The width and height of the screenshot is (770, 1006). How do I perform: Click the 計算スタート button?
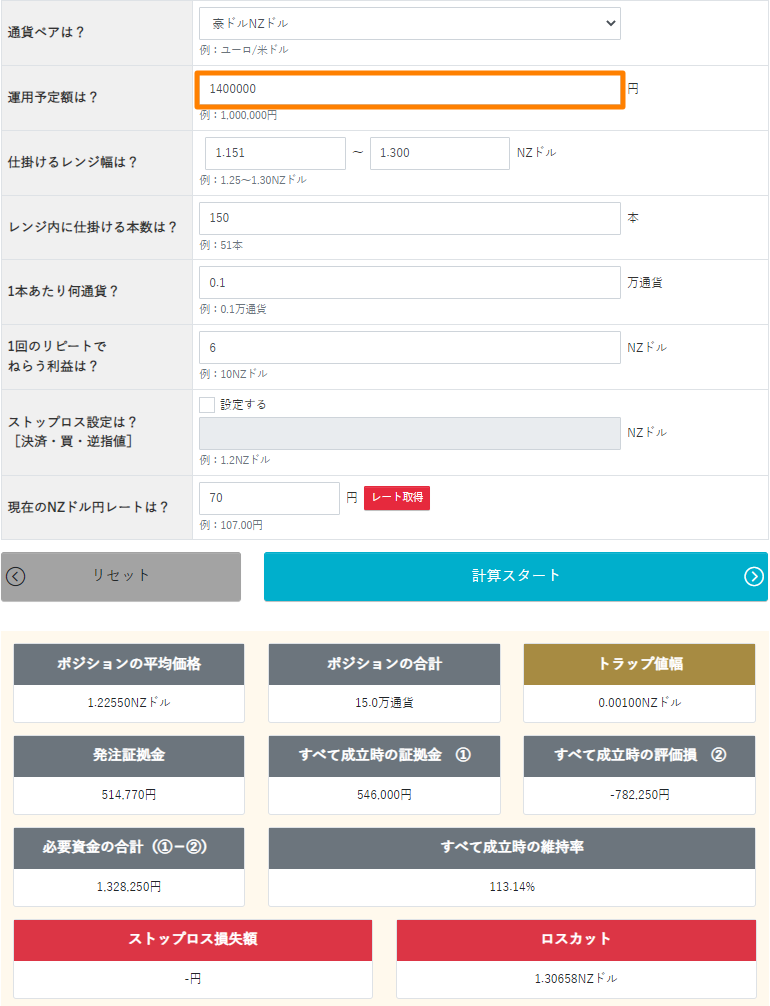(516, 577)
